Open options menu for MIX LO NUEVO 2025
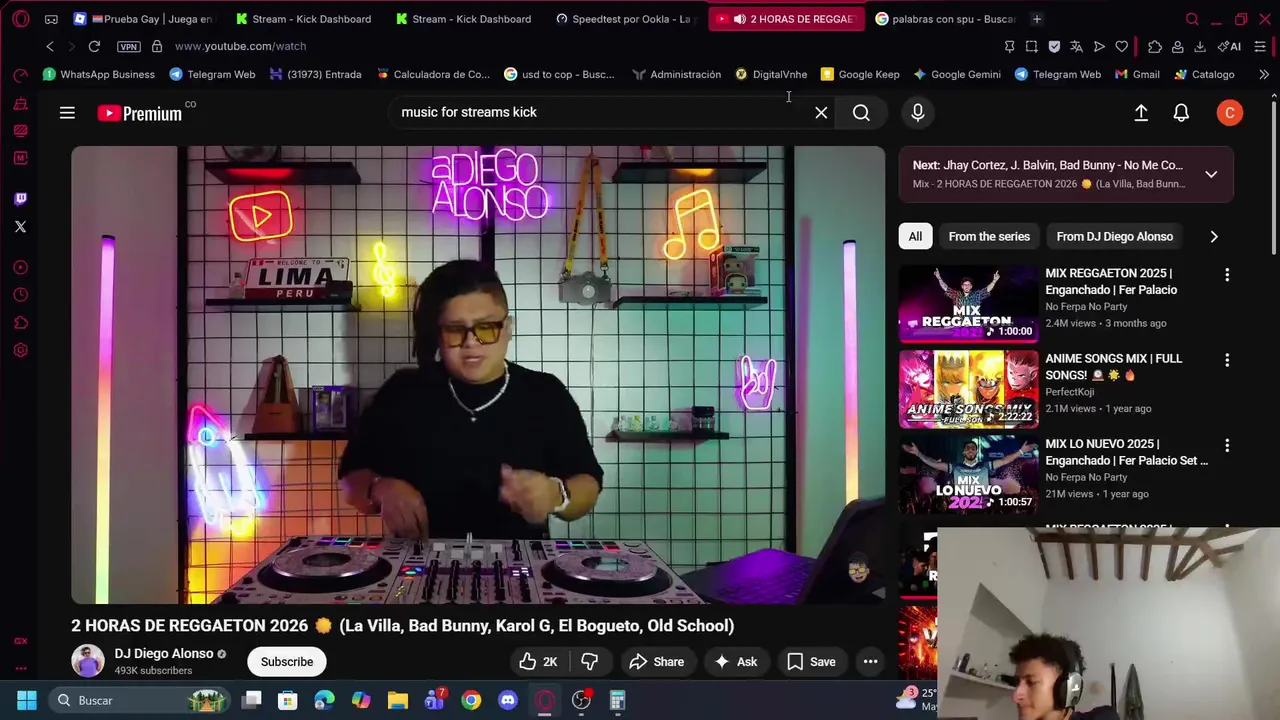This screenshot has width=1280, height=720. [x=1227, y=445]
